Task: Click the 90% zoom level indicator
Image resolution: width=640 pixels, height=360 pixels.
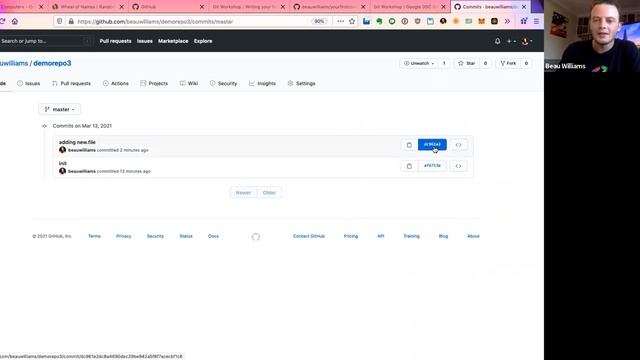Action: click(319, 21)
